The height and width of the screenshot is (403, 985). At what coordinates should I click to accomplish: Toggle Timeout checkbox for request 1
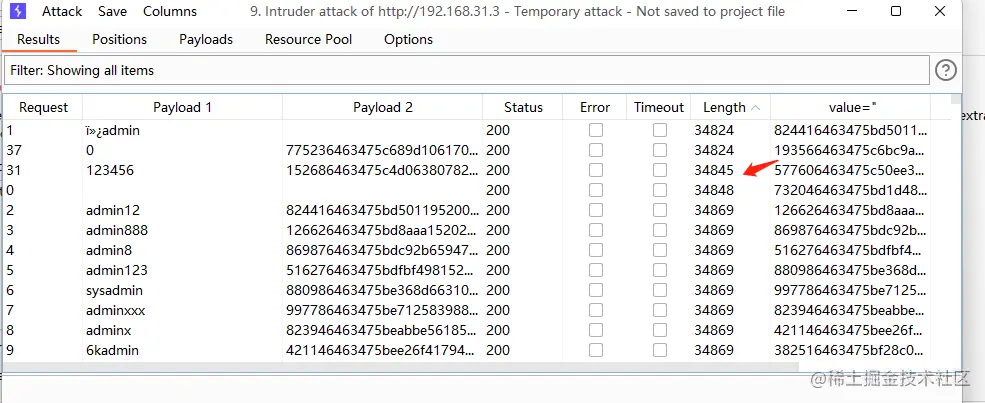point(660,130)
